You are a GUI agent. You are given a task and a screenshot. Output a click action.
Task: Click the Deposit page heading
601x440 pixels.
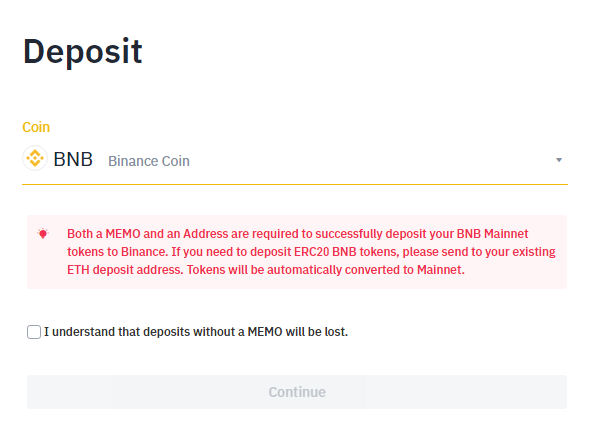(83, 51)
